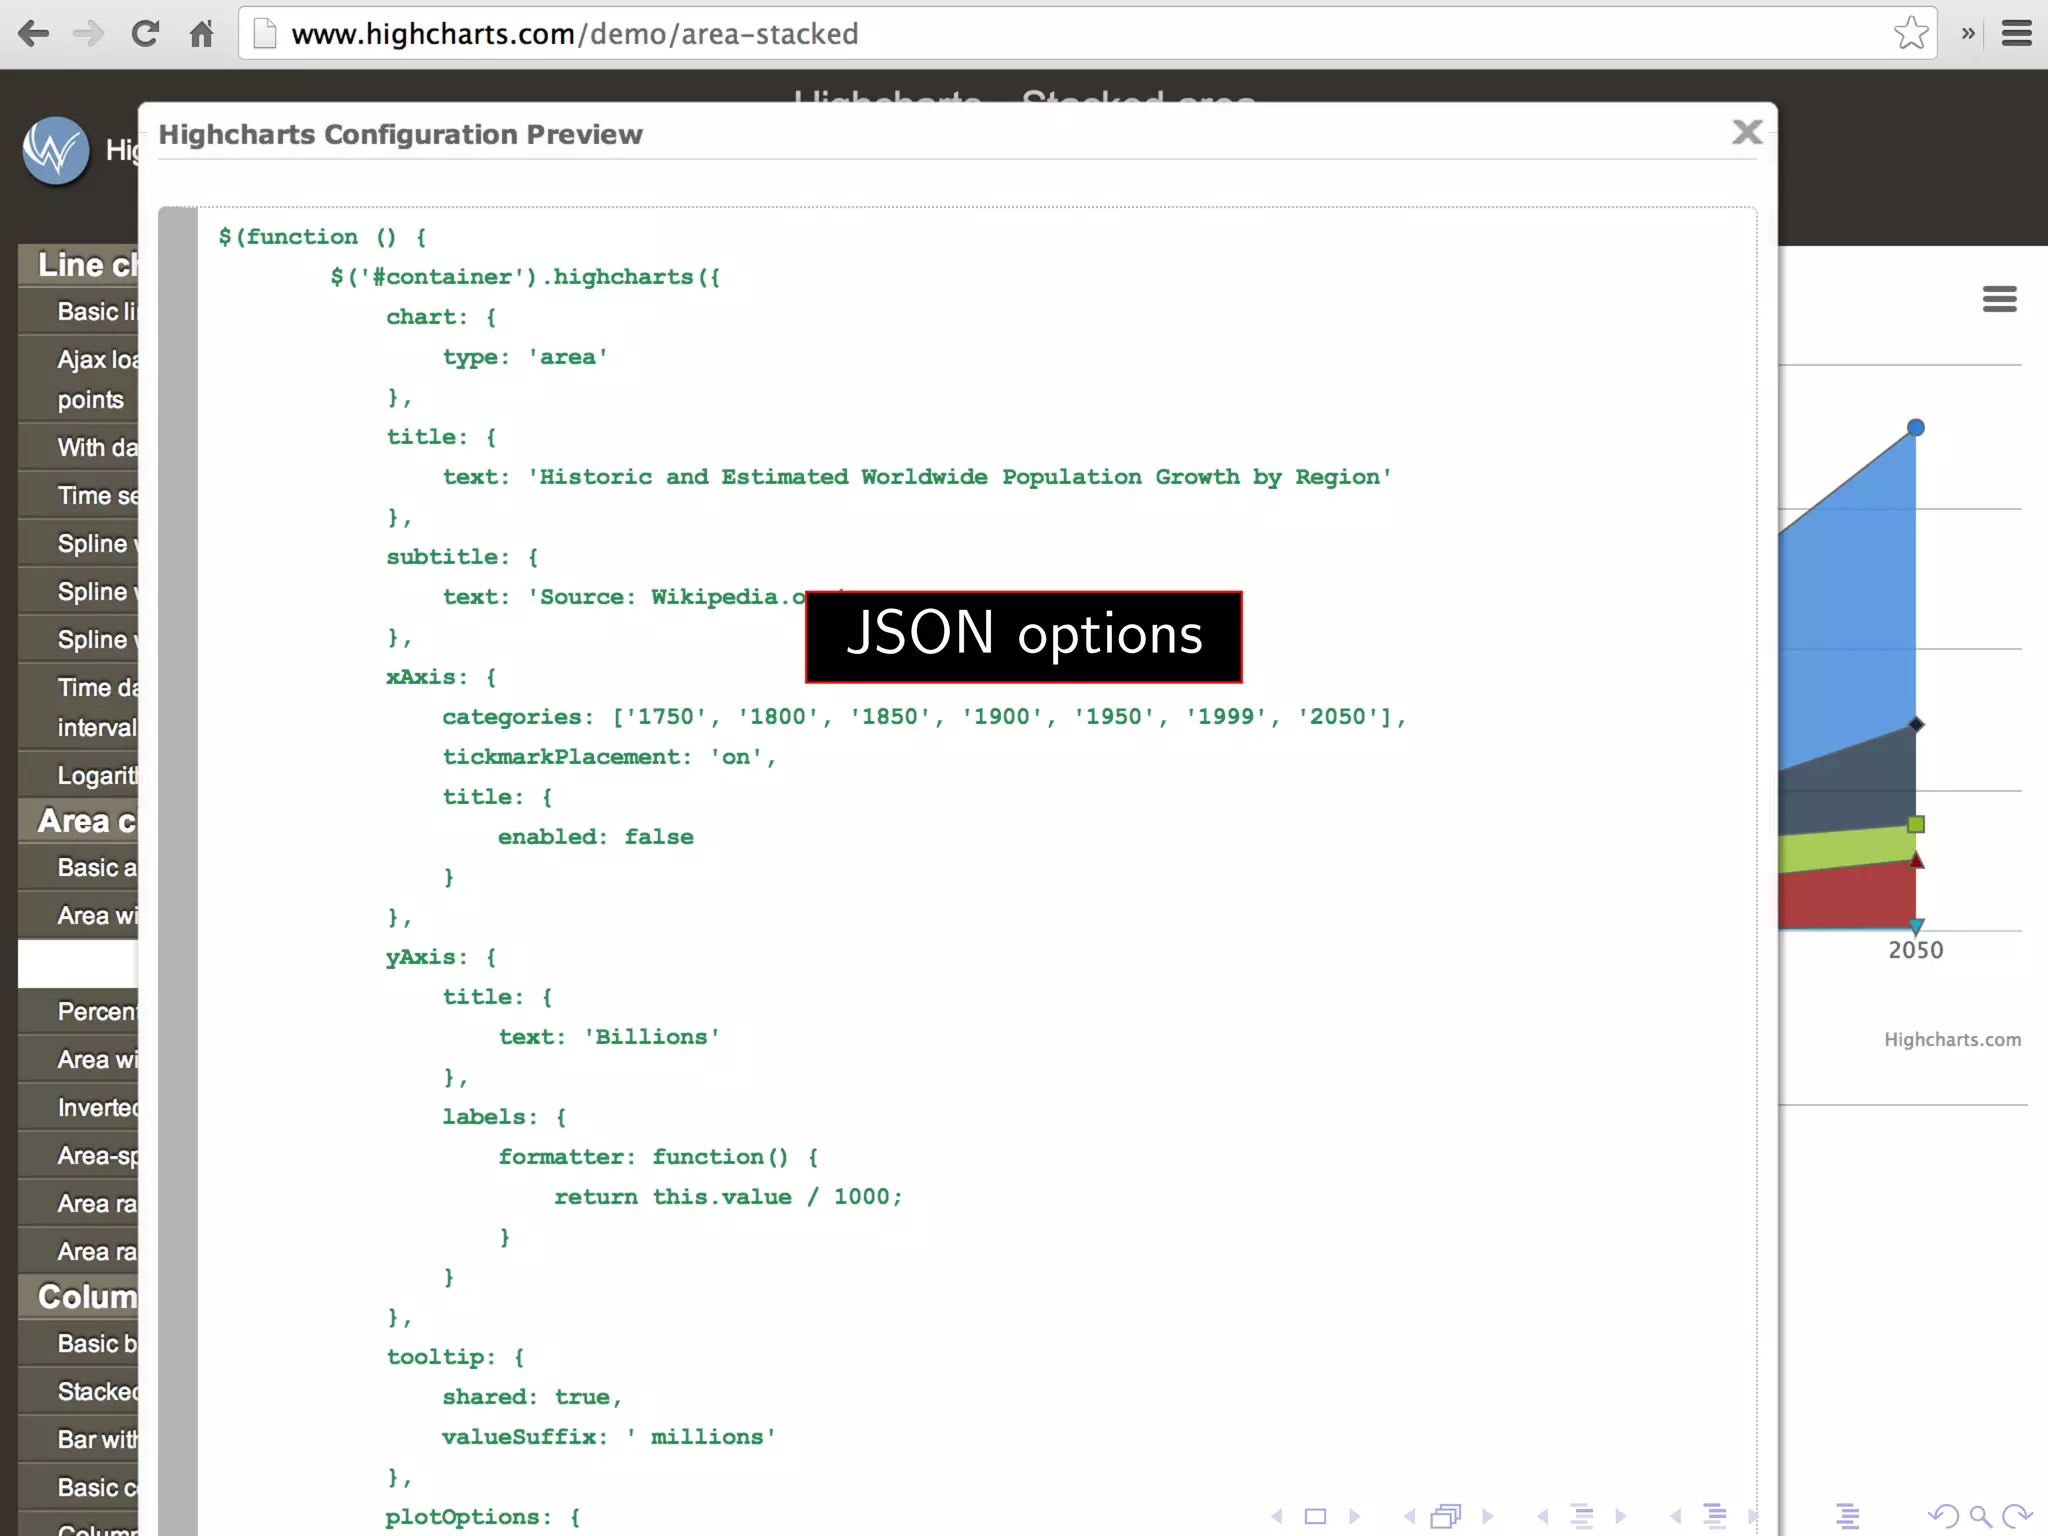Click the stacked frames navigation icon
Screen dimensions: 2048x1536
tap(1446, 1516)
